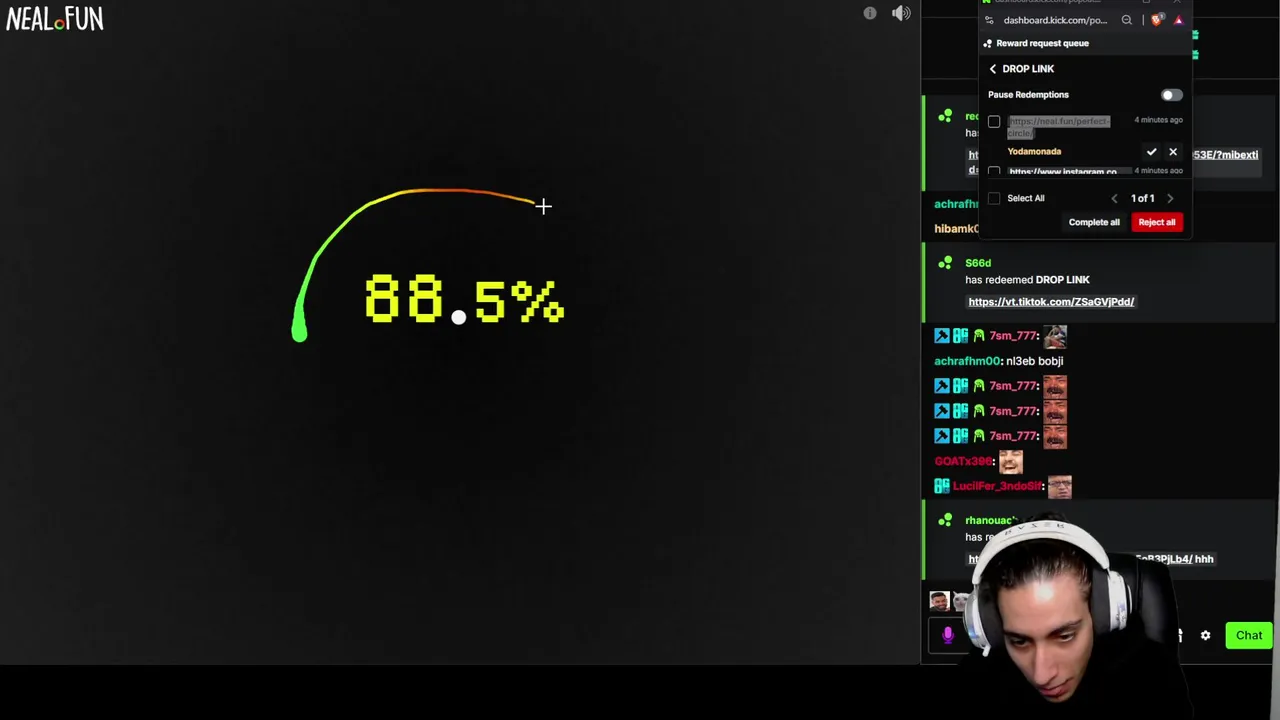
Task: Toggle the game sound speaker icon
Action: [901, 14]
